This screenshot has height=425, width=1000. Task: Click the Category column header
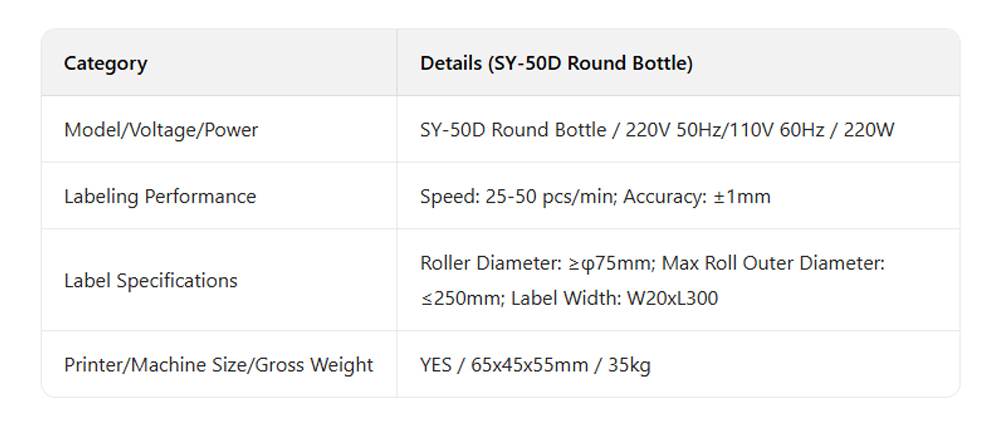tap(105, 63)
